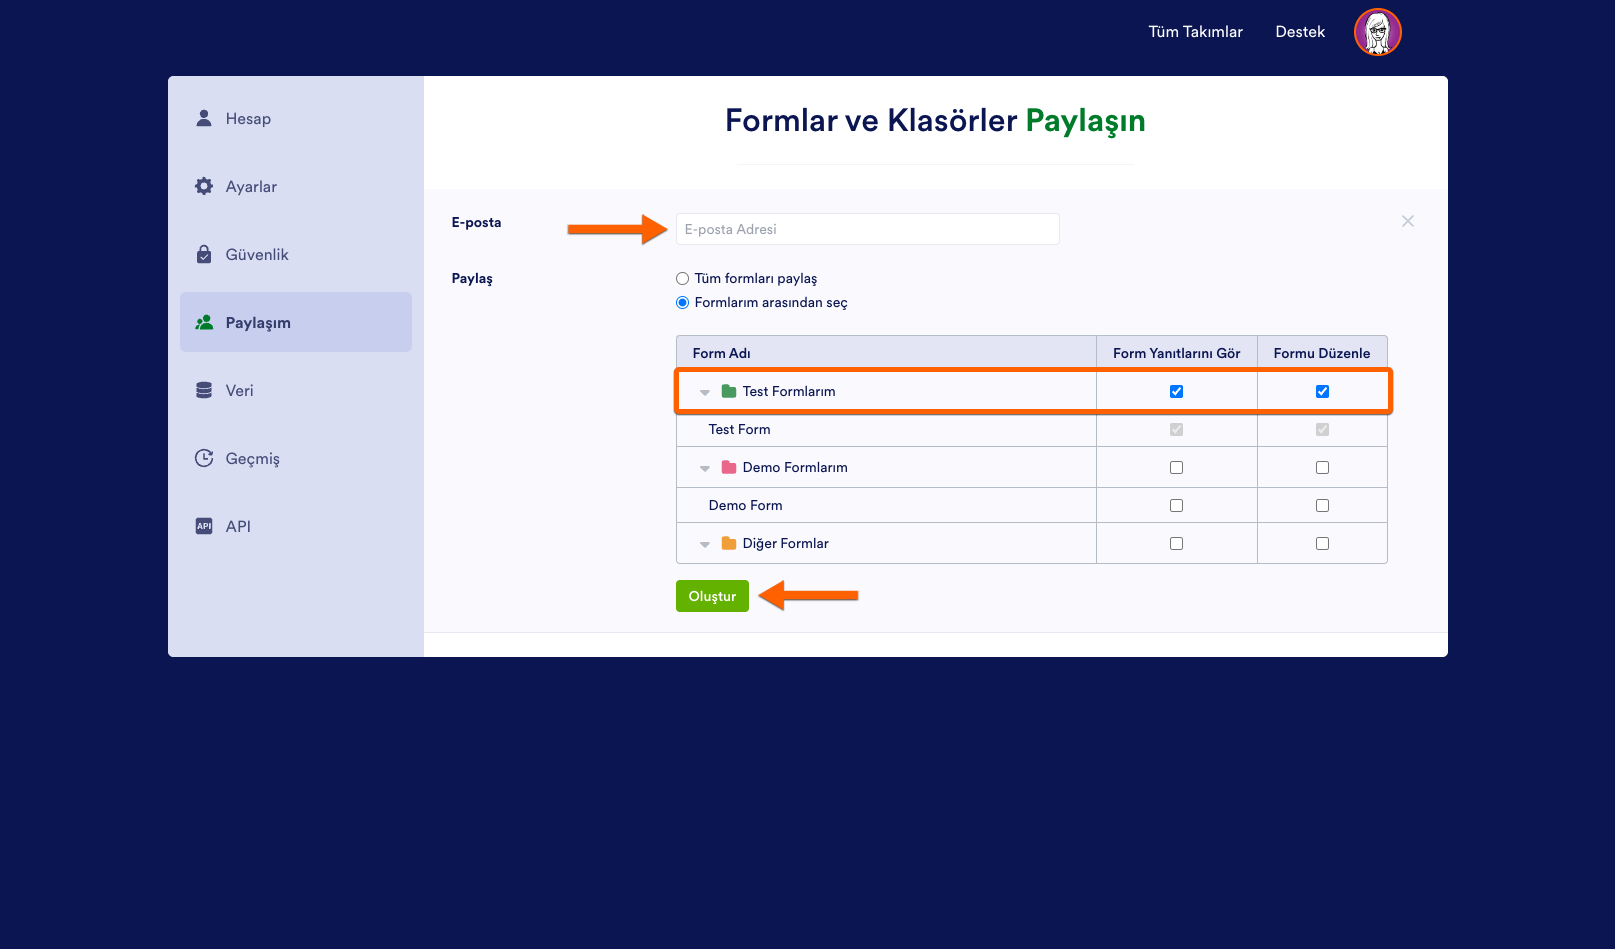Open the Ayarlar section

click(x=296, y=186)
